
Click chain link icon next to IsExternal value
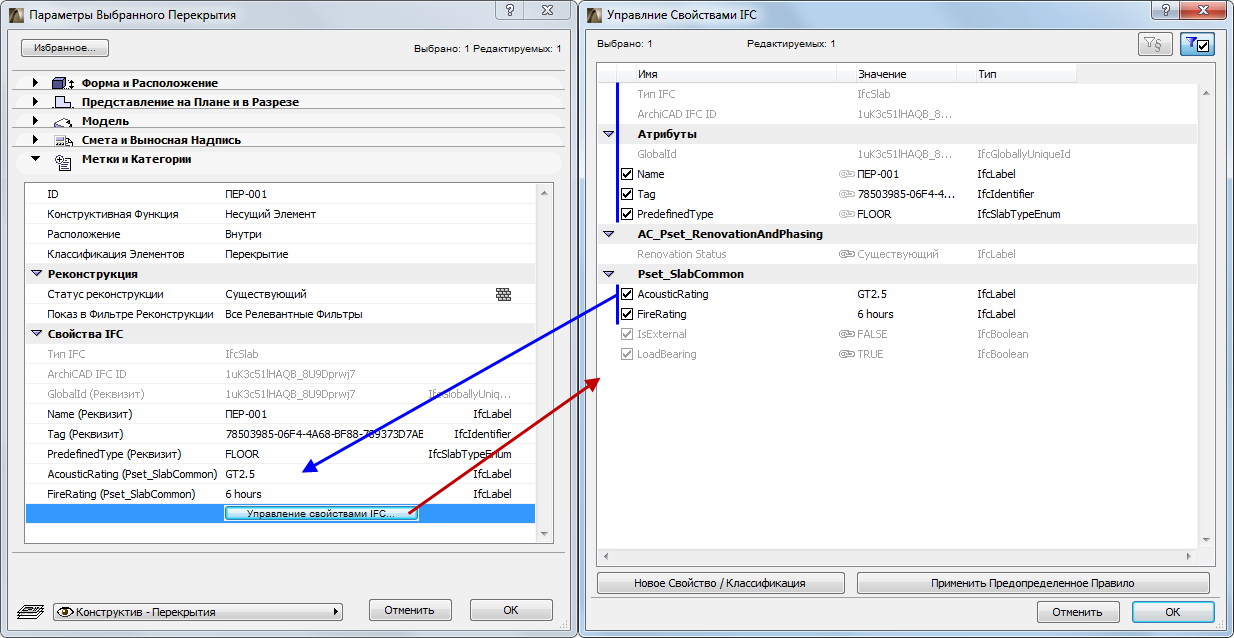[847, 334]
